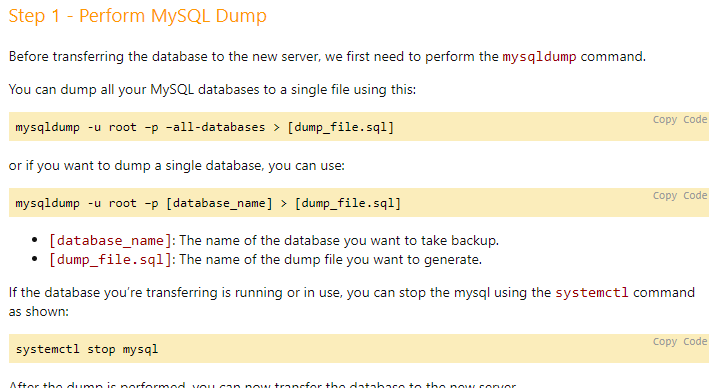This screenshot has height=388, width=723.
Task: Click inside the mysqldump -all-databases code box
Action: tap(359, 126)
